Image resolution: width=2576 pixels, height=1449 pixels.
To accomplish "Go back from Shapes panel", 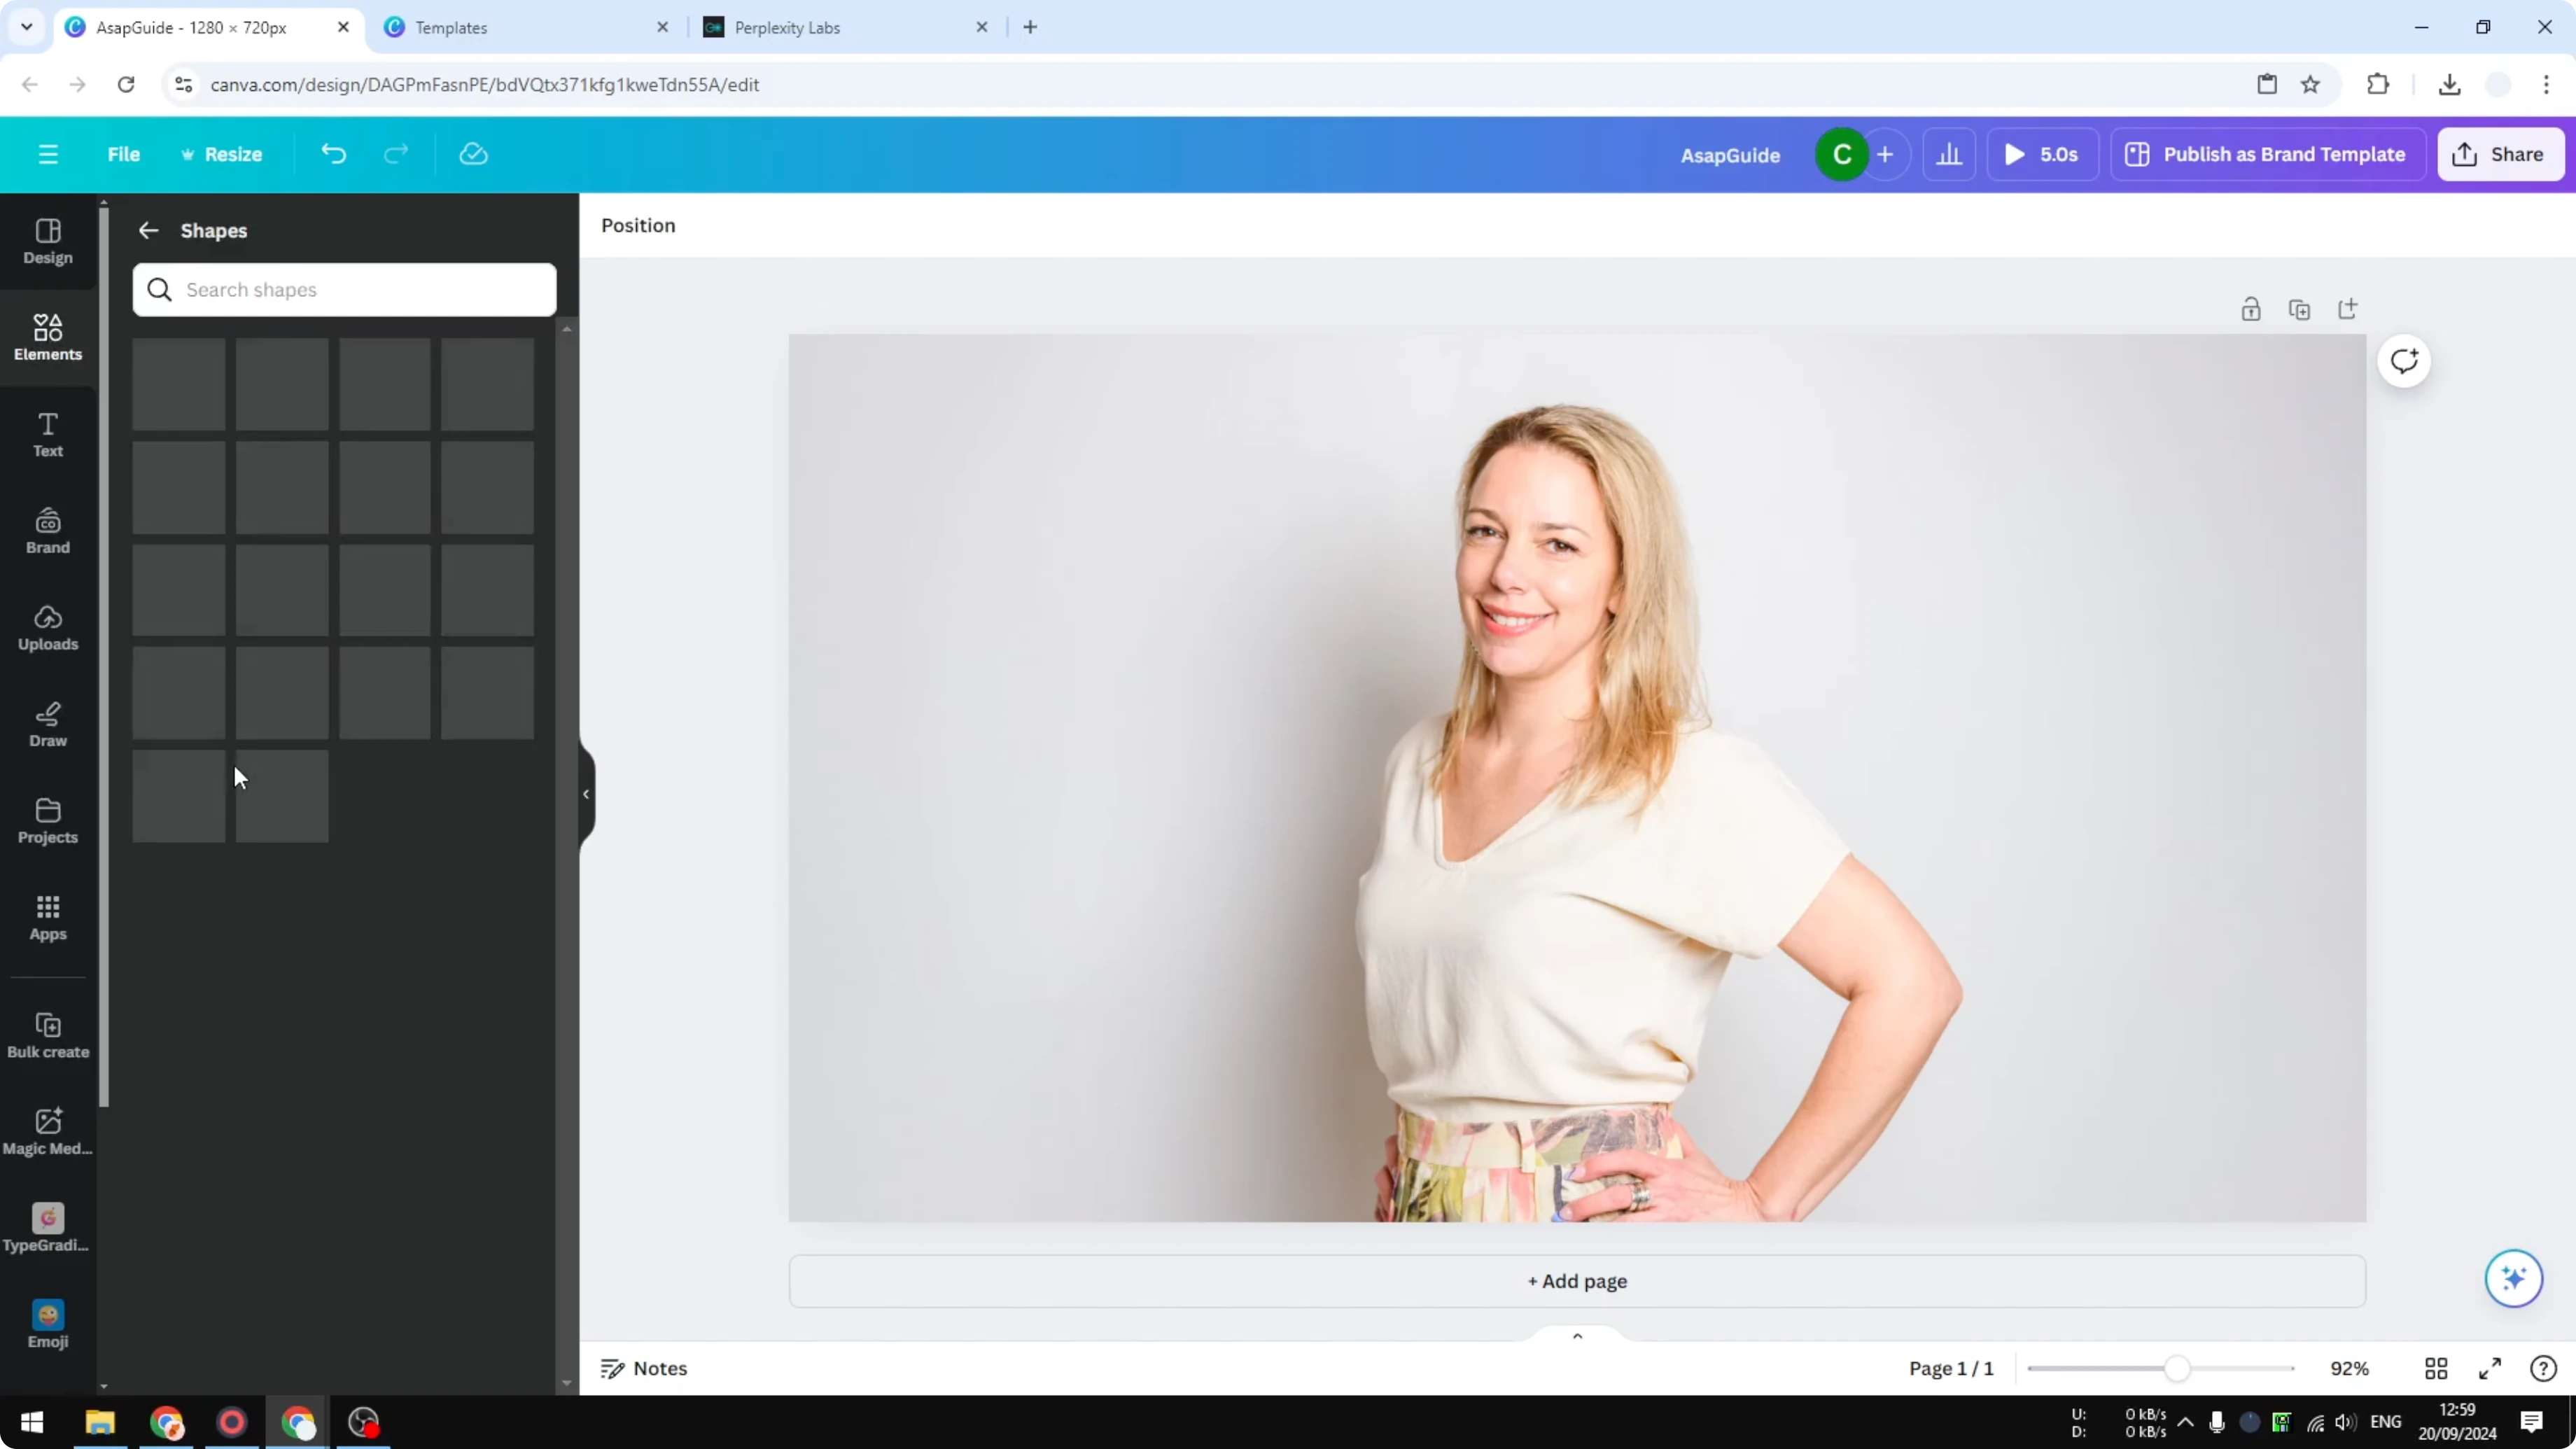I will pyautogui.click(x=148, y=231).
